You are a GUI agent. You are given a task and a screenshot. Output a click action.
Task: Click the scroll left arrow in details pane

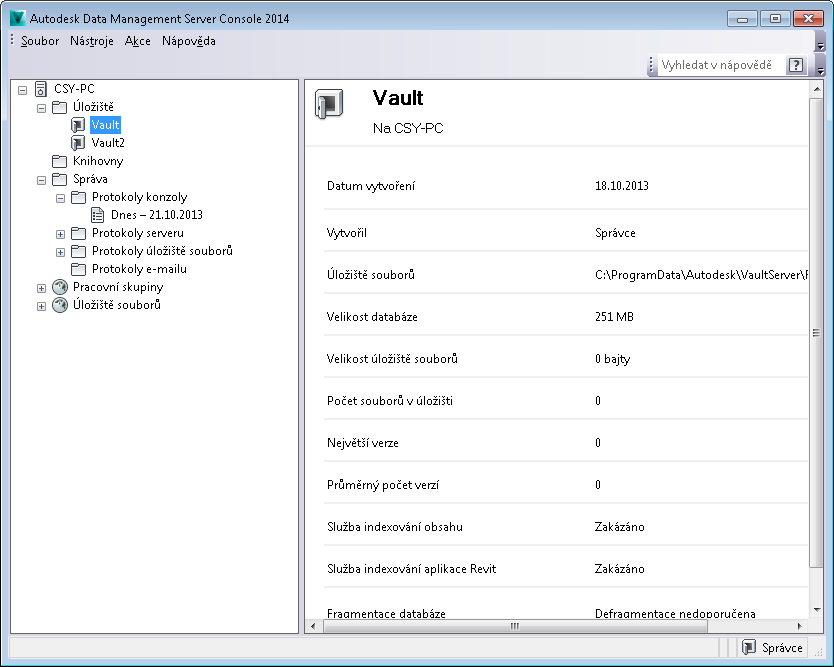coord(313,626)
